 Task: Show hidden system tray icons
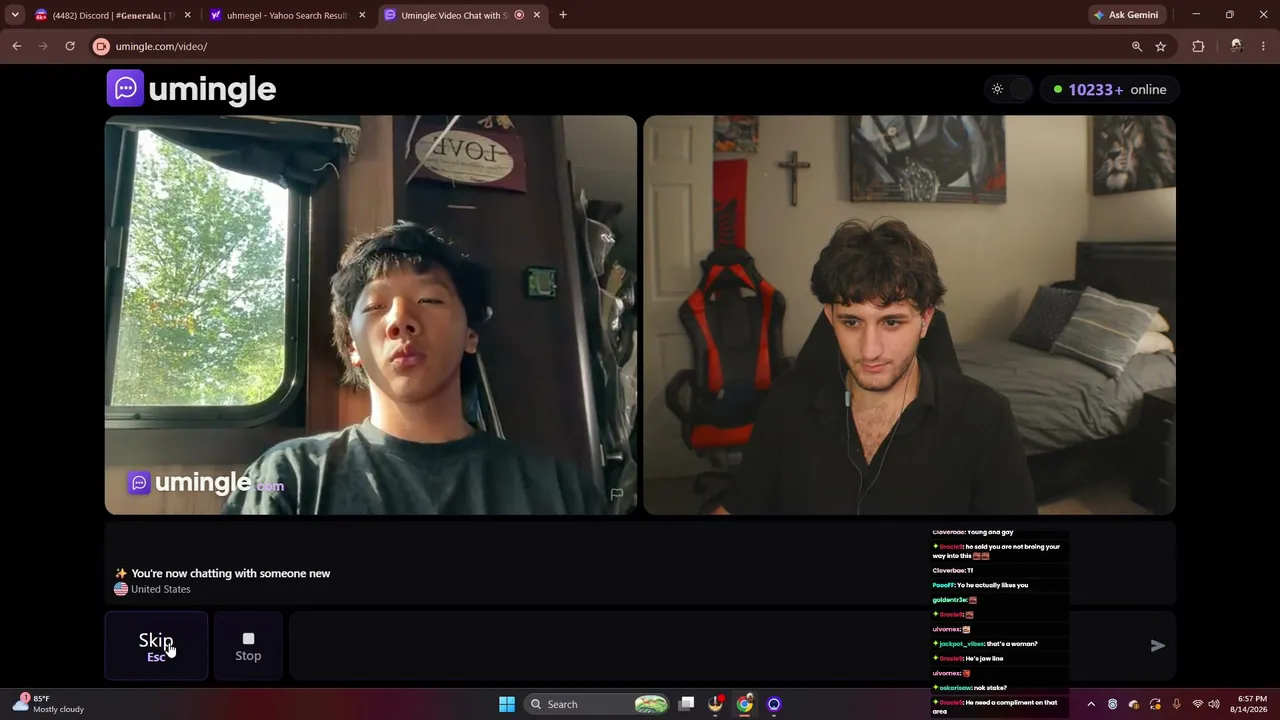pyautogui.click(x=1090, y=704)
